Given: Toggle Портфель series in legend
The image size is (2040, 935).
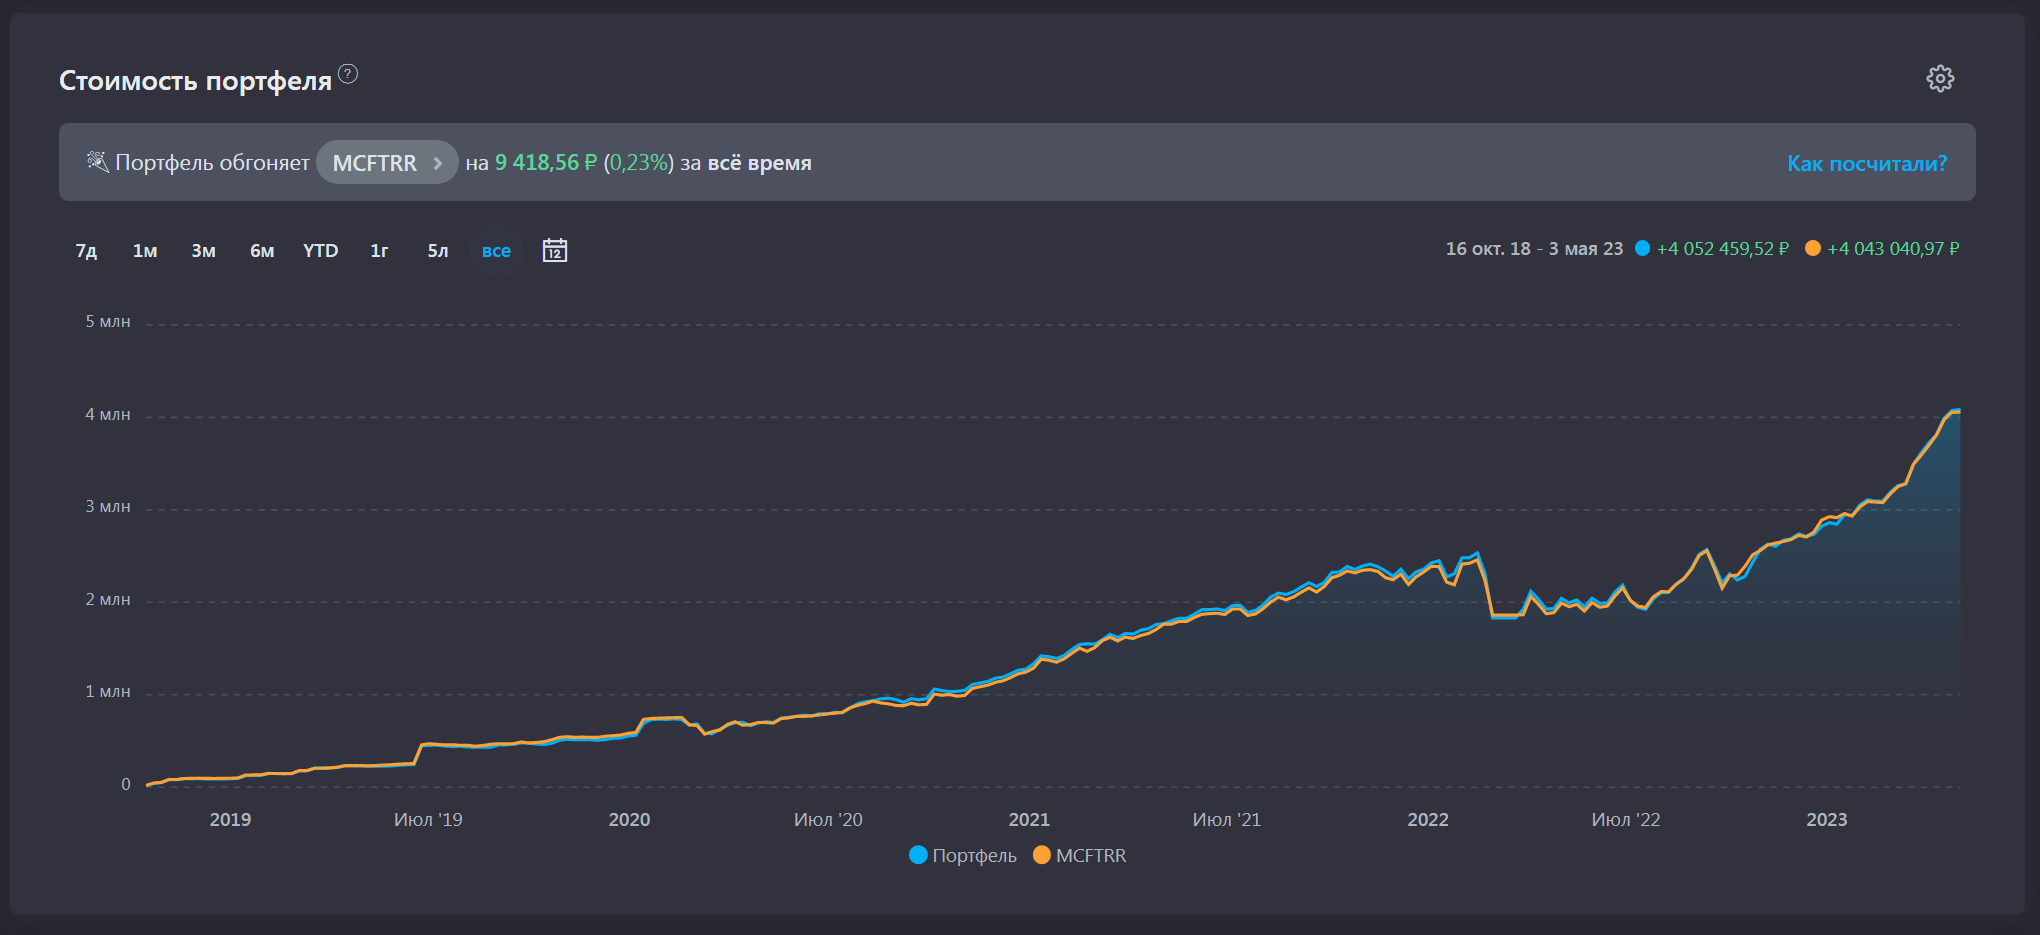Looking at the screenshot, I should (963, 855).
